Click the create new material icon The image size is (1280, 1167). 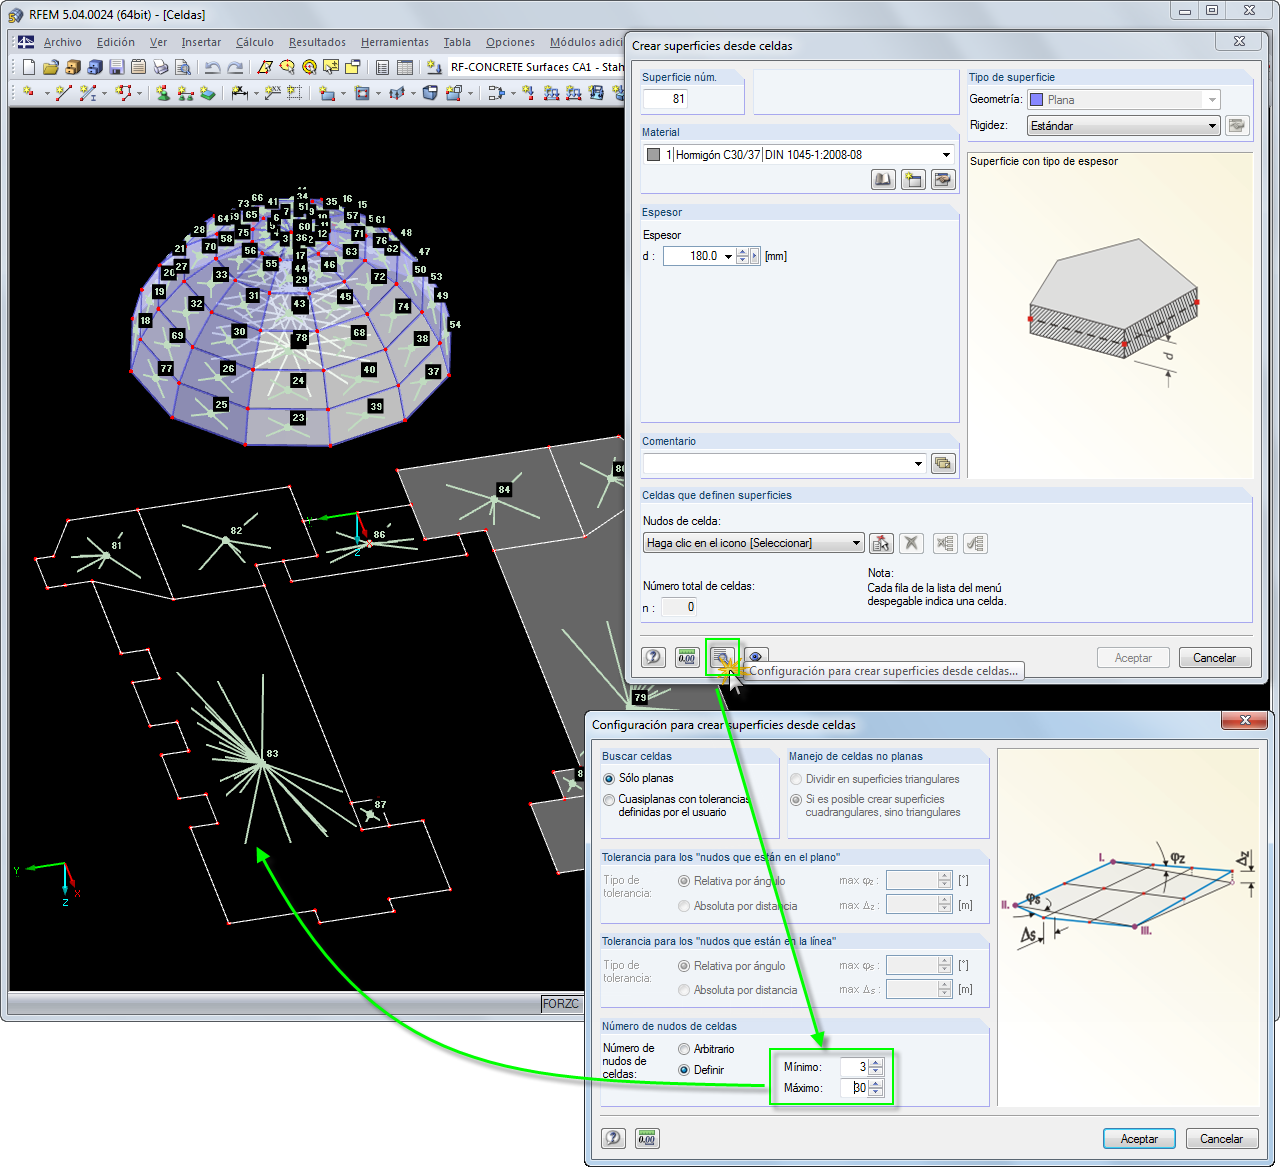(913, 179)
